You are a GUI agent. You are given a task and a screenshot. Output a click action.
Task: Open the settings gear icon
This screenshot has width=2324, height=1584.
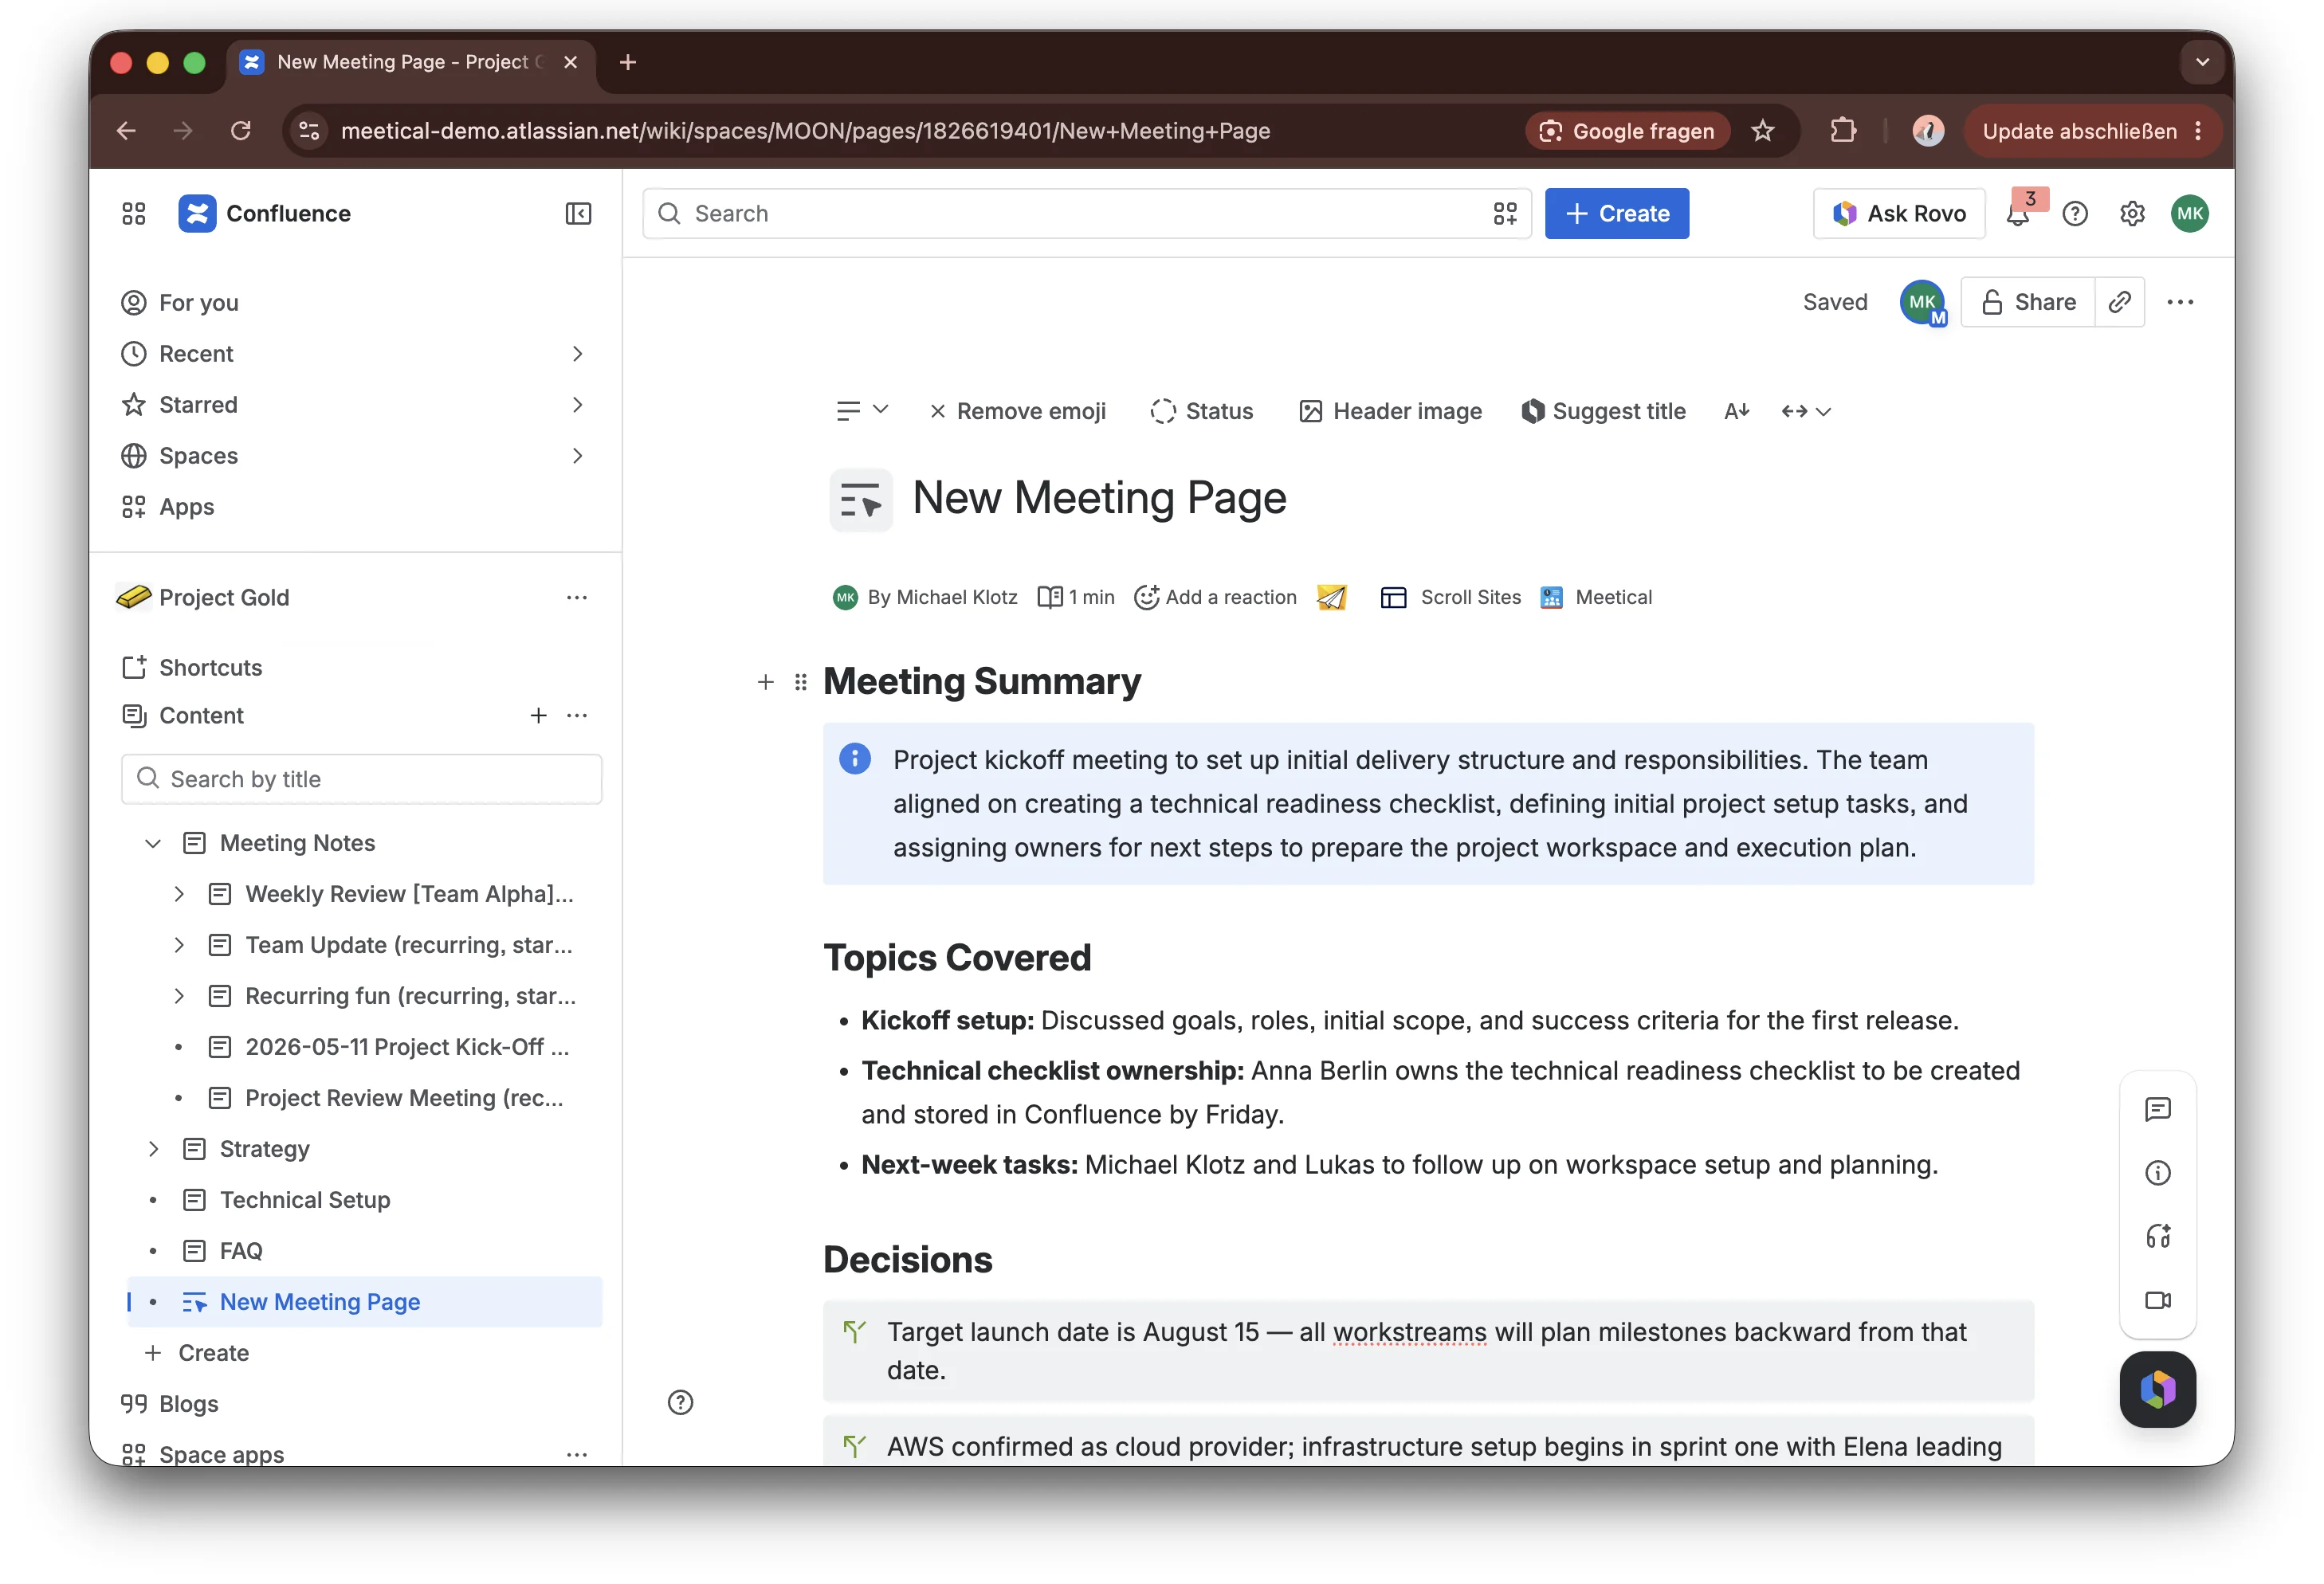click(x=2132, y=213)
